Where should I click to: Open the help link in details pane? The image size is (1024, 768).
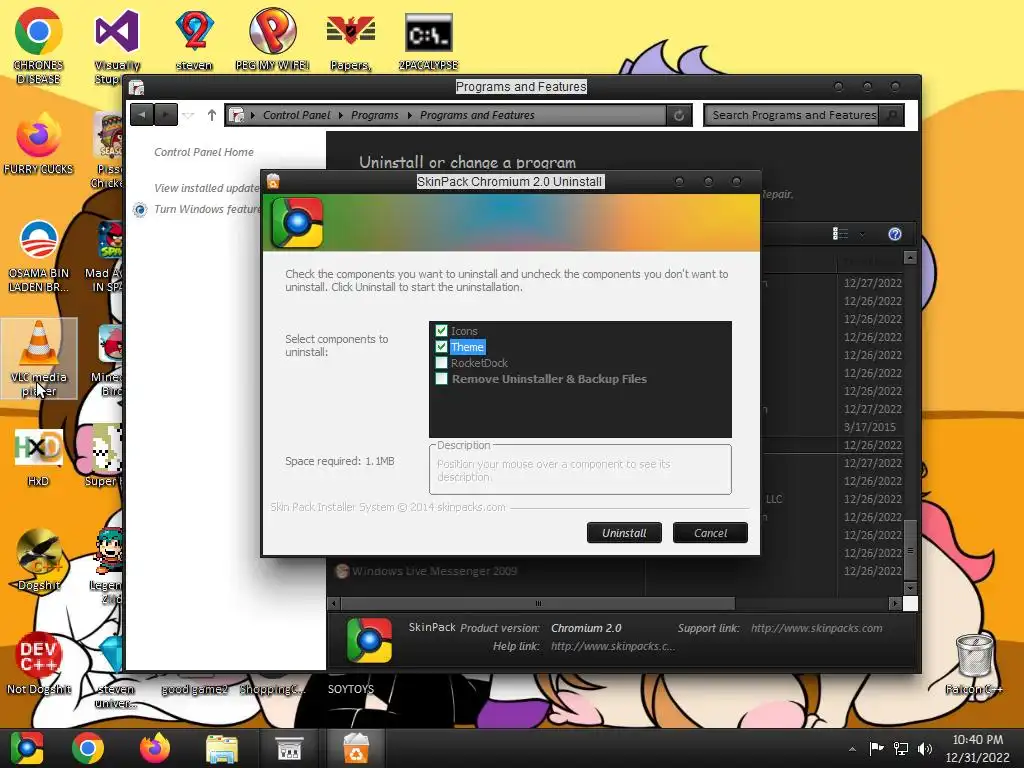coord(613,647)
